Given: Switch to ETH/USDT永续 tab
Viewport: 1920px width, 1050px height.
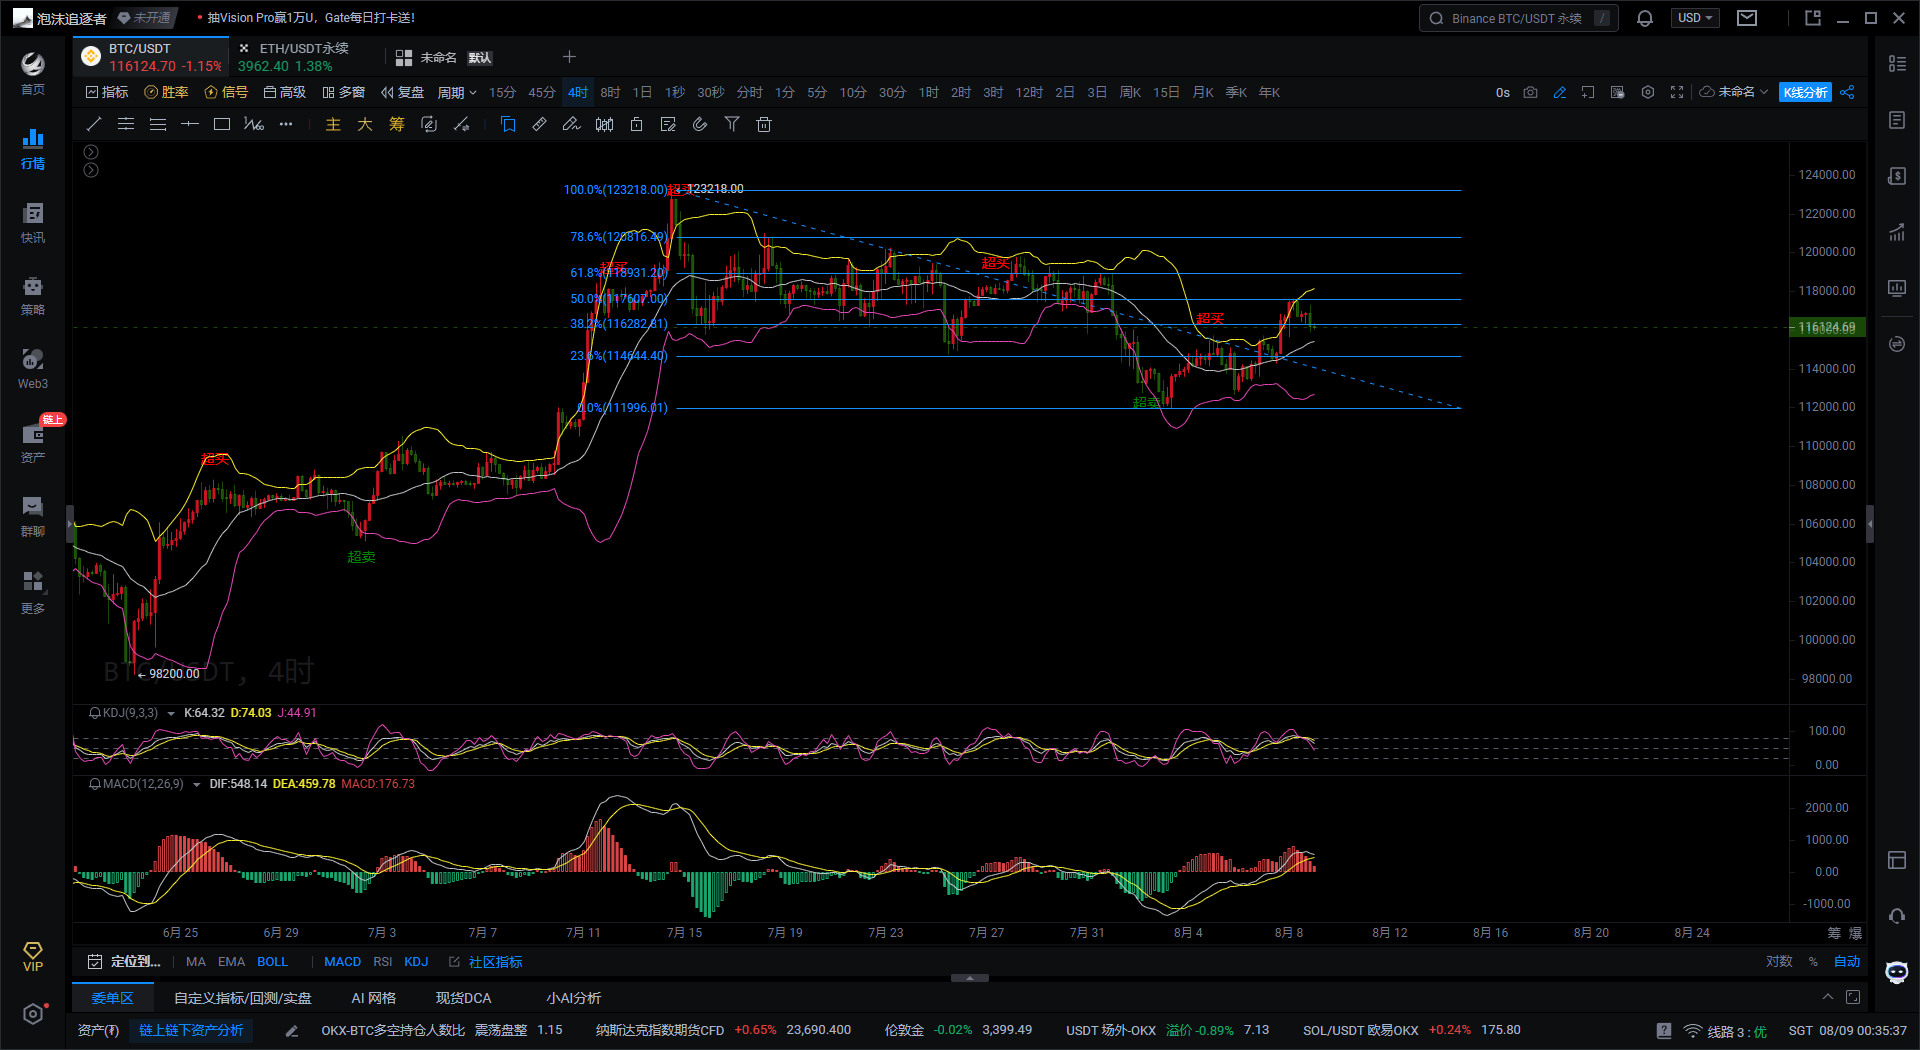Looking at the screenshot, I should (304, 57).
